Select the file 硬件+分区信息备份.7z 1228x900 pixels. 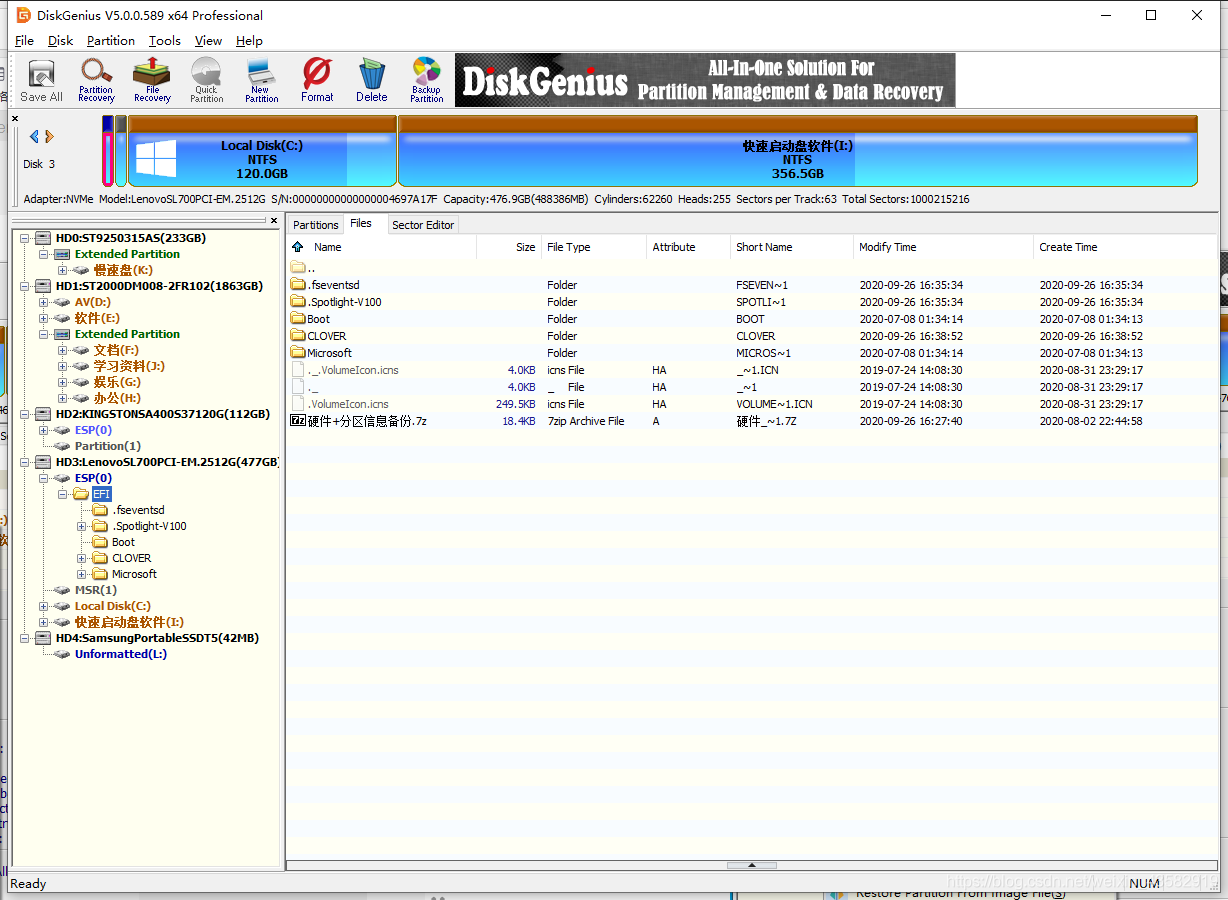pos(367,421)
